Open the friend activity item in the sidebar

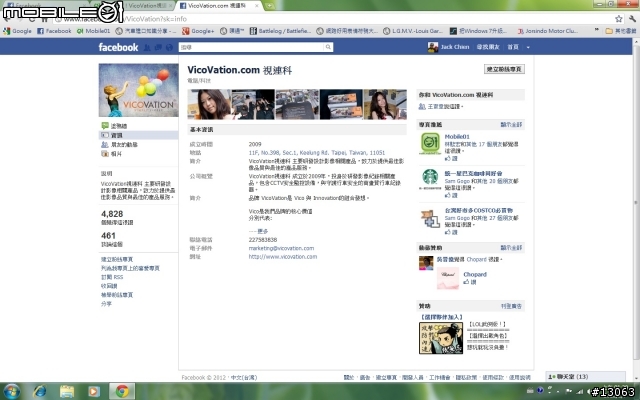point(119,144)
